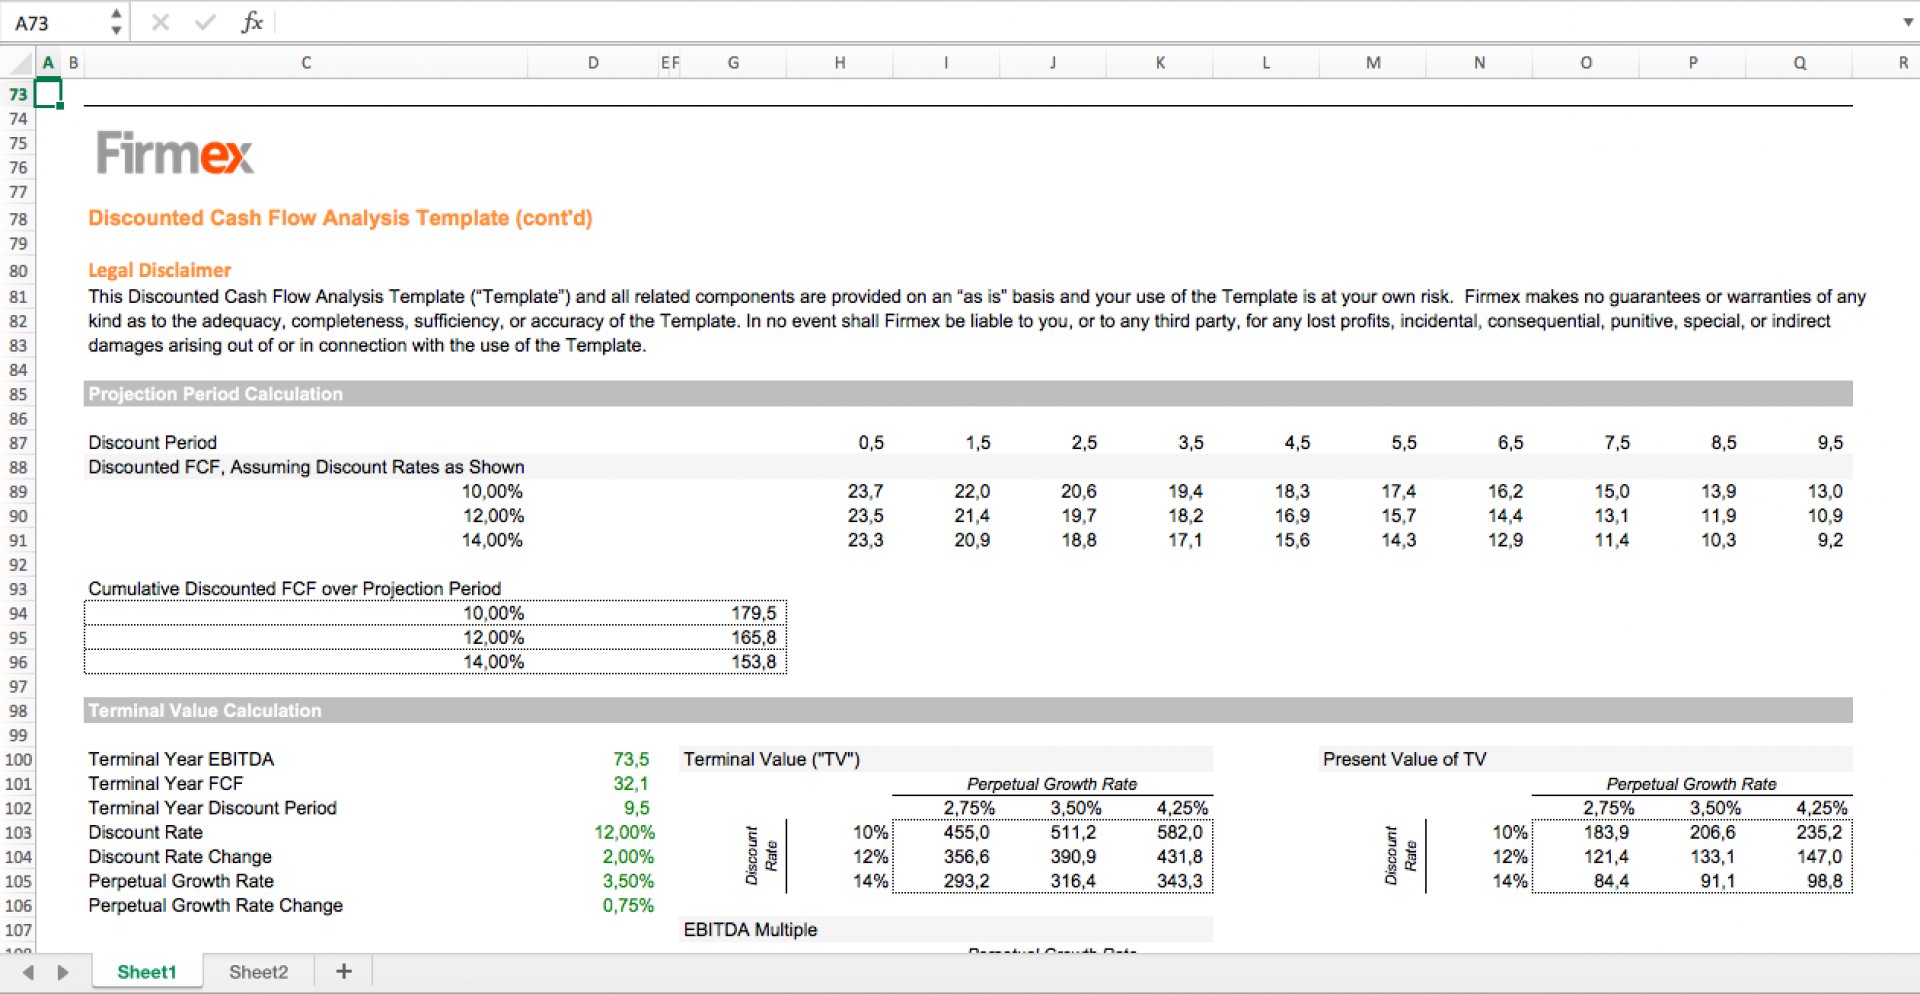Click the present value 133,1
The height and width of the screenshot is (994, 1920).
[x=1713, y=856]
